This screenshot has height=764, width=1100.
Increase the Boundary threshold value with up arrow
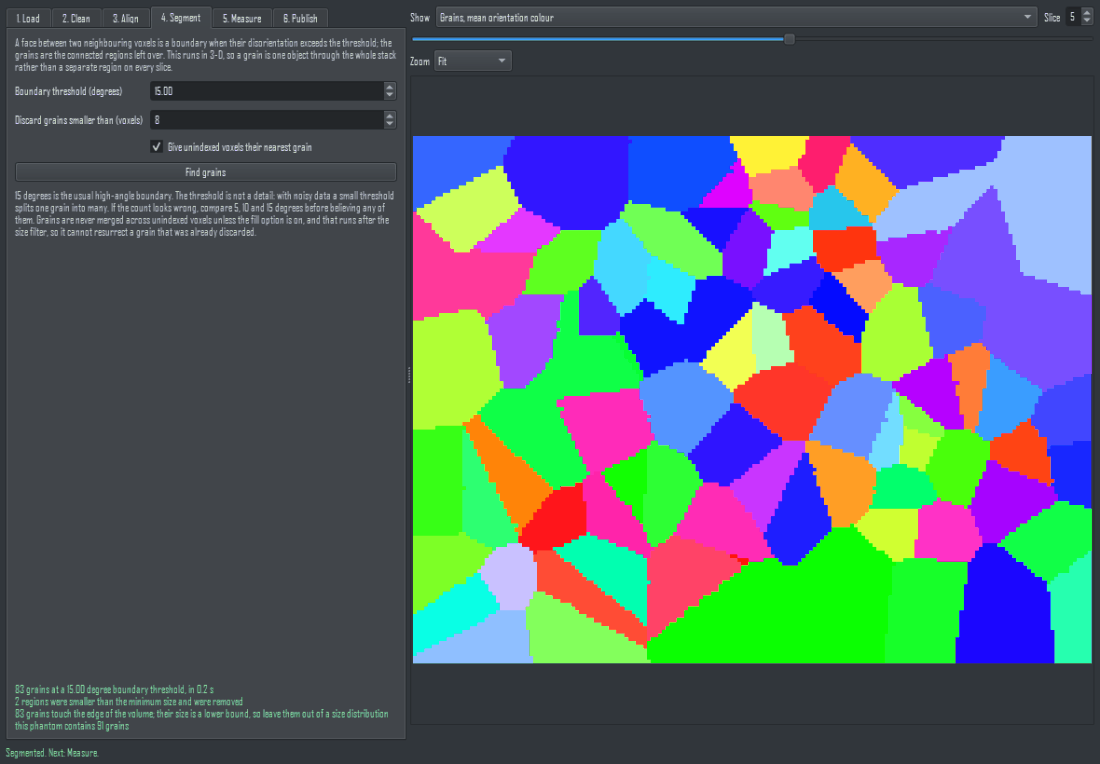[390, 87]
